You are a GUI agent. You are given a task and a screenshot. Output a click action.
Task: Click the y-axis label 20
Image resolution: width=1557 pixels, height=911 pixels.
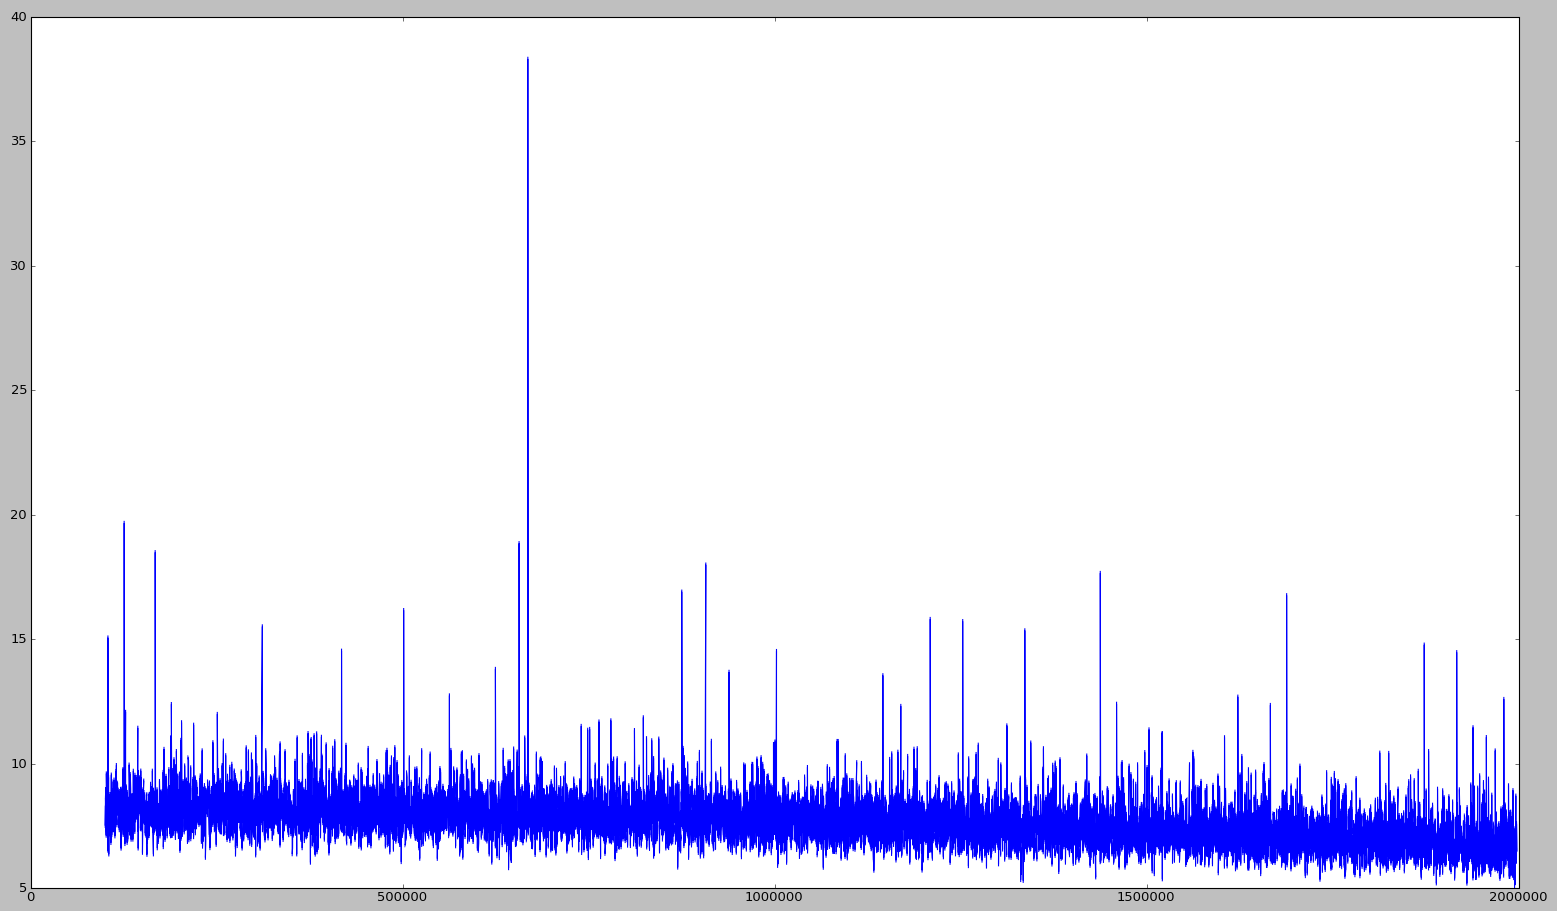click(x=18, y=515)
